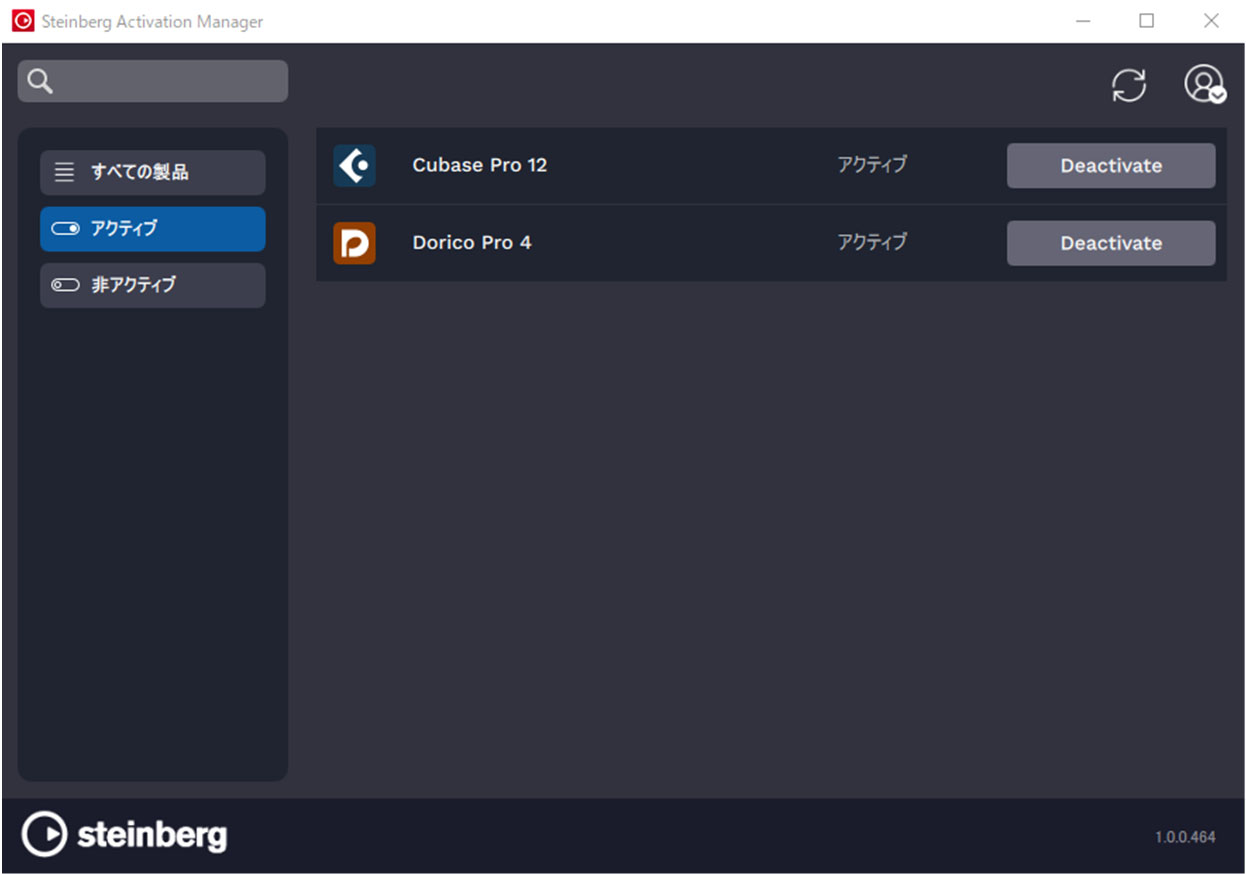Click the refresh licenses icon

click(1129, 85)
